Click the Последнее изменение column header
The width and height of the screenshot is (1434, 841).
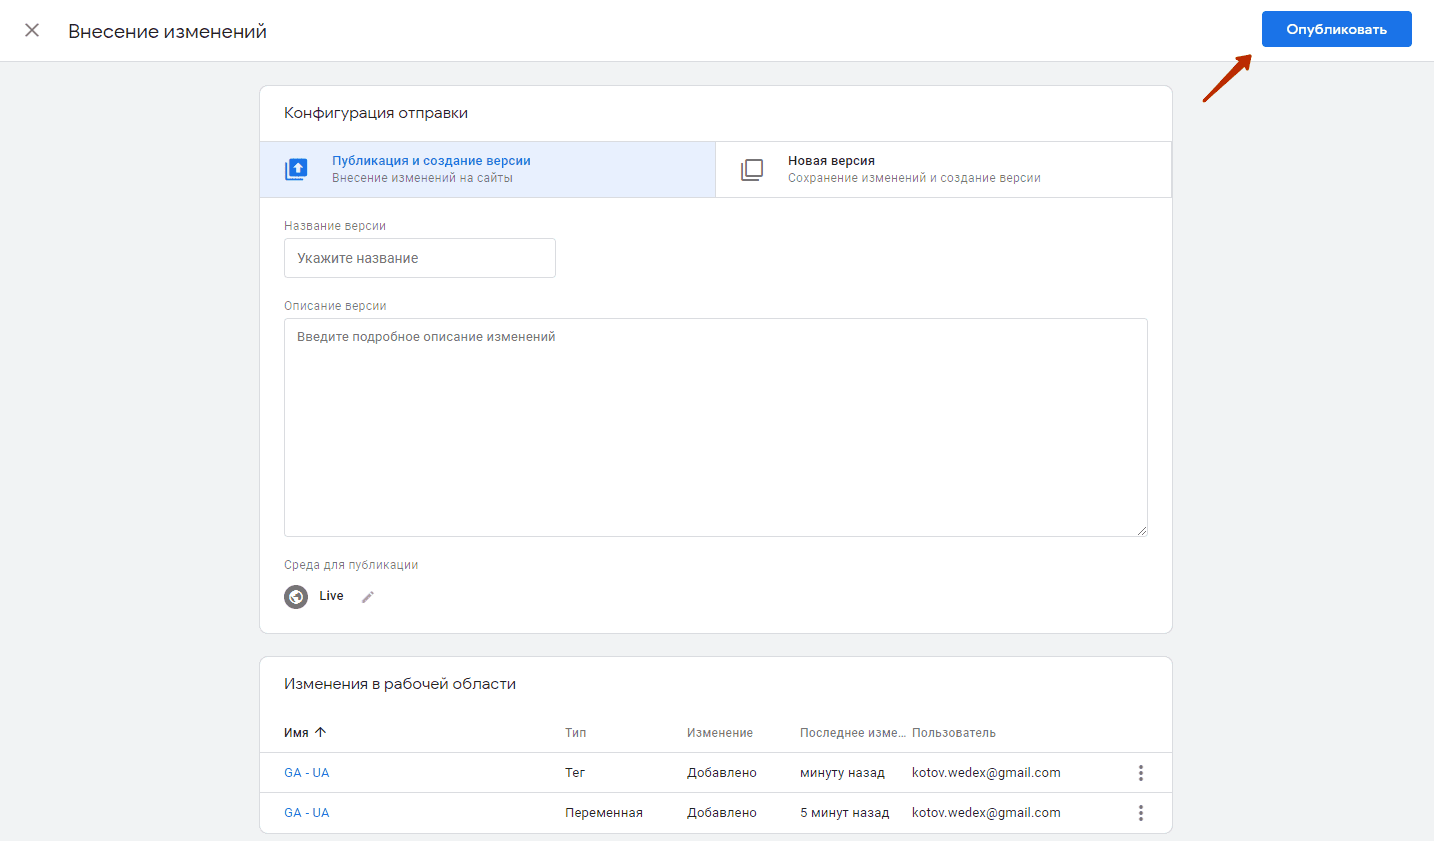pos(853,733)
